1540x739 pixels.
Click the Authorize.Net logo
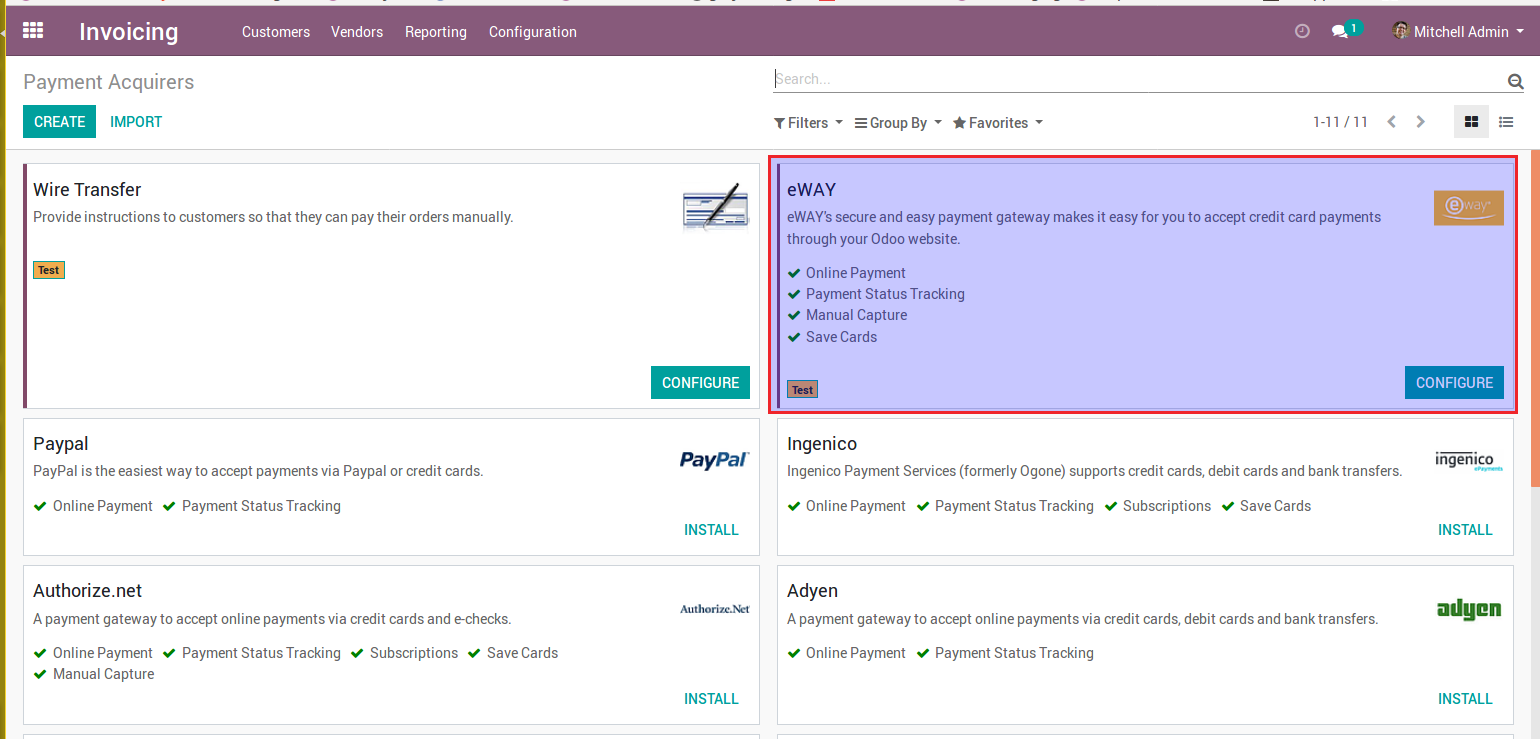tap(715, 608)
